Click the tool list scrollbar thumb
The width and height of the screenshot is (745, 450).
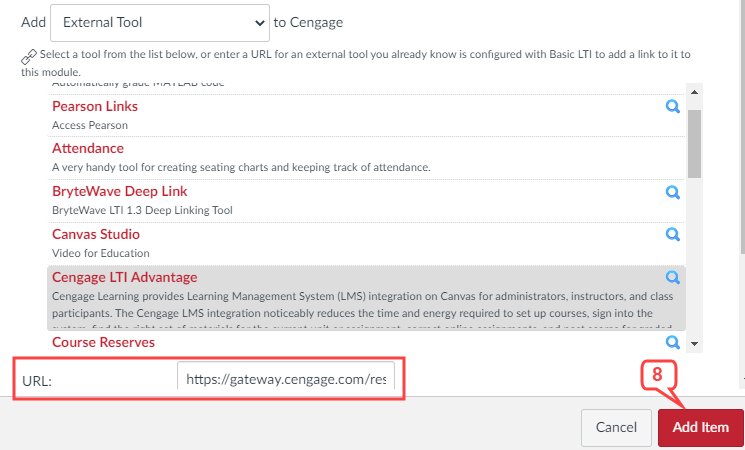coord(694,144)
